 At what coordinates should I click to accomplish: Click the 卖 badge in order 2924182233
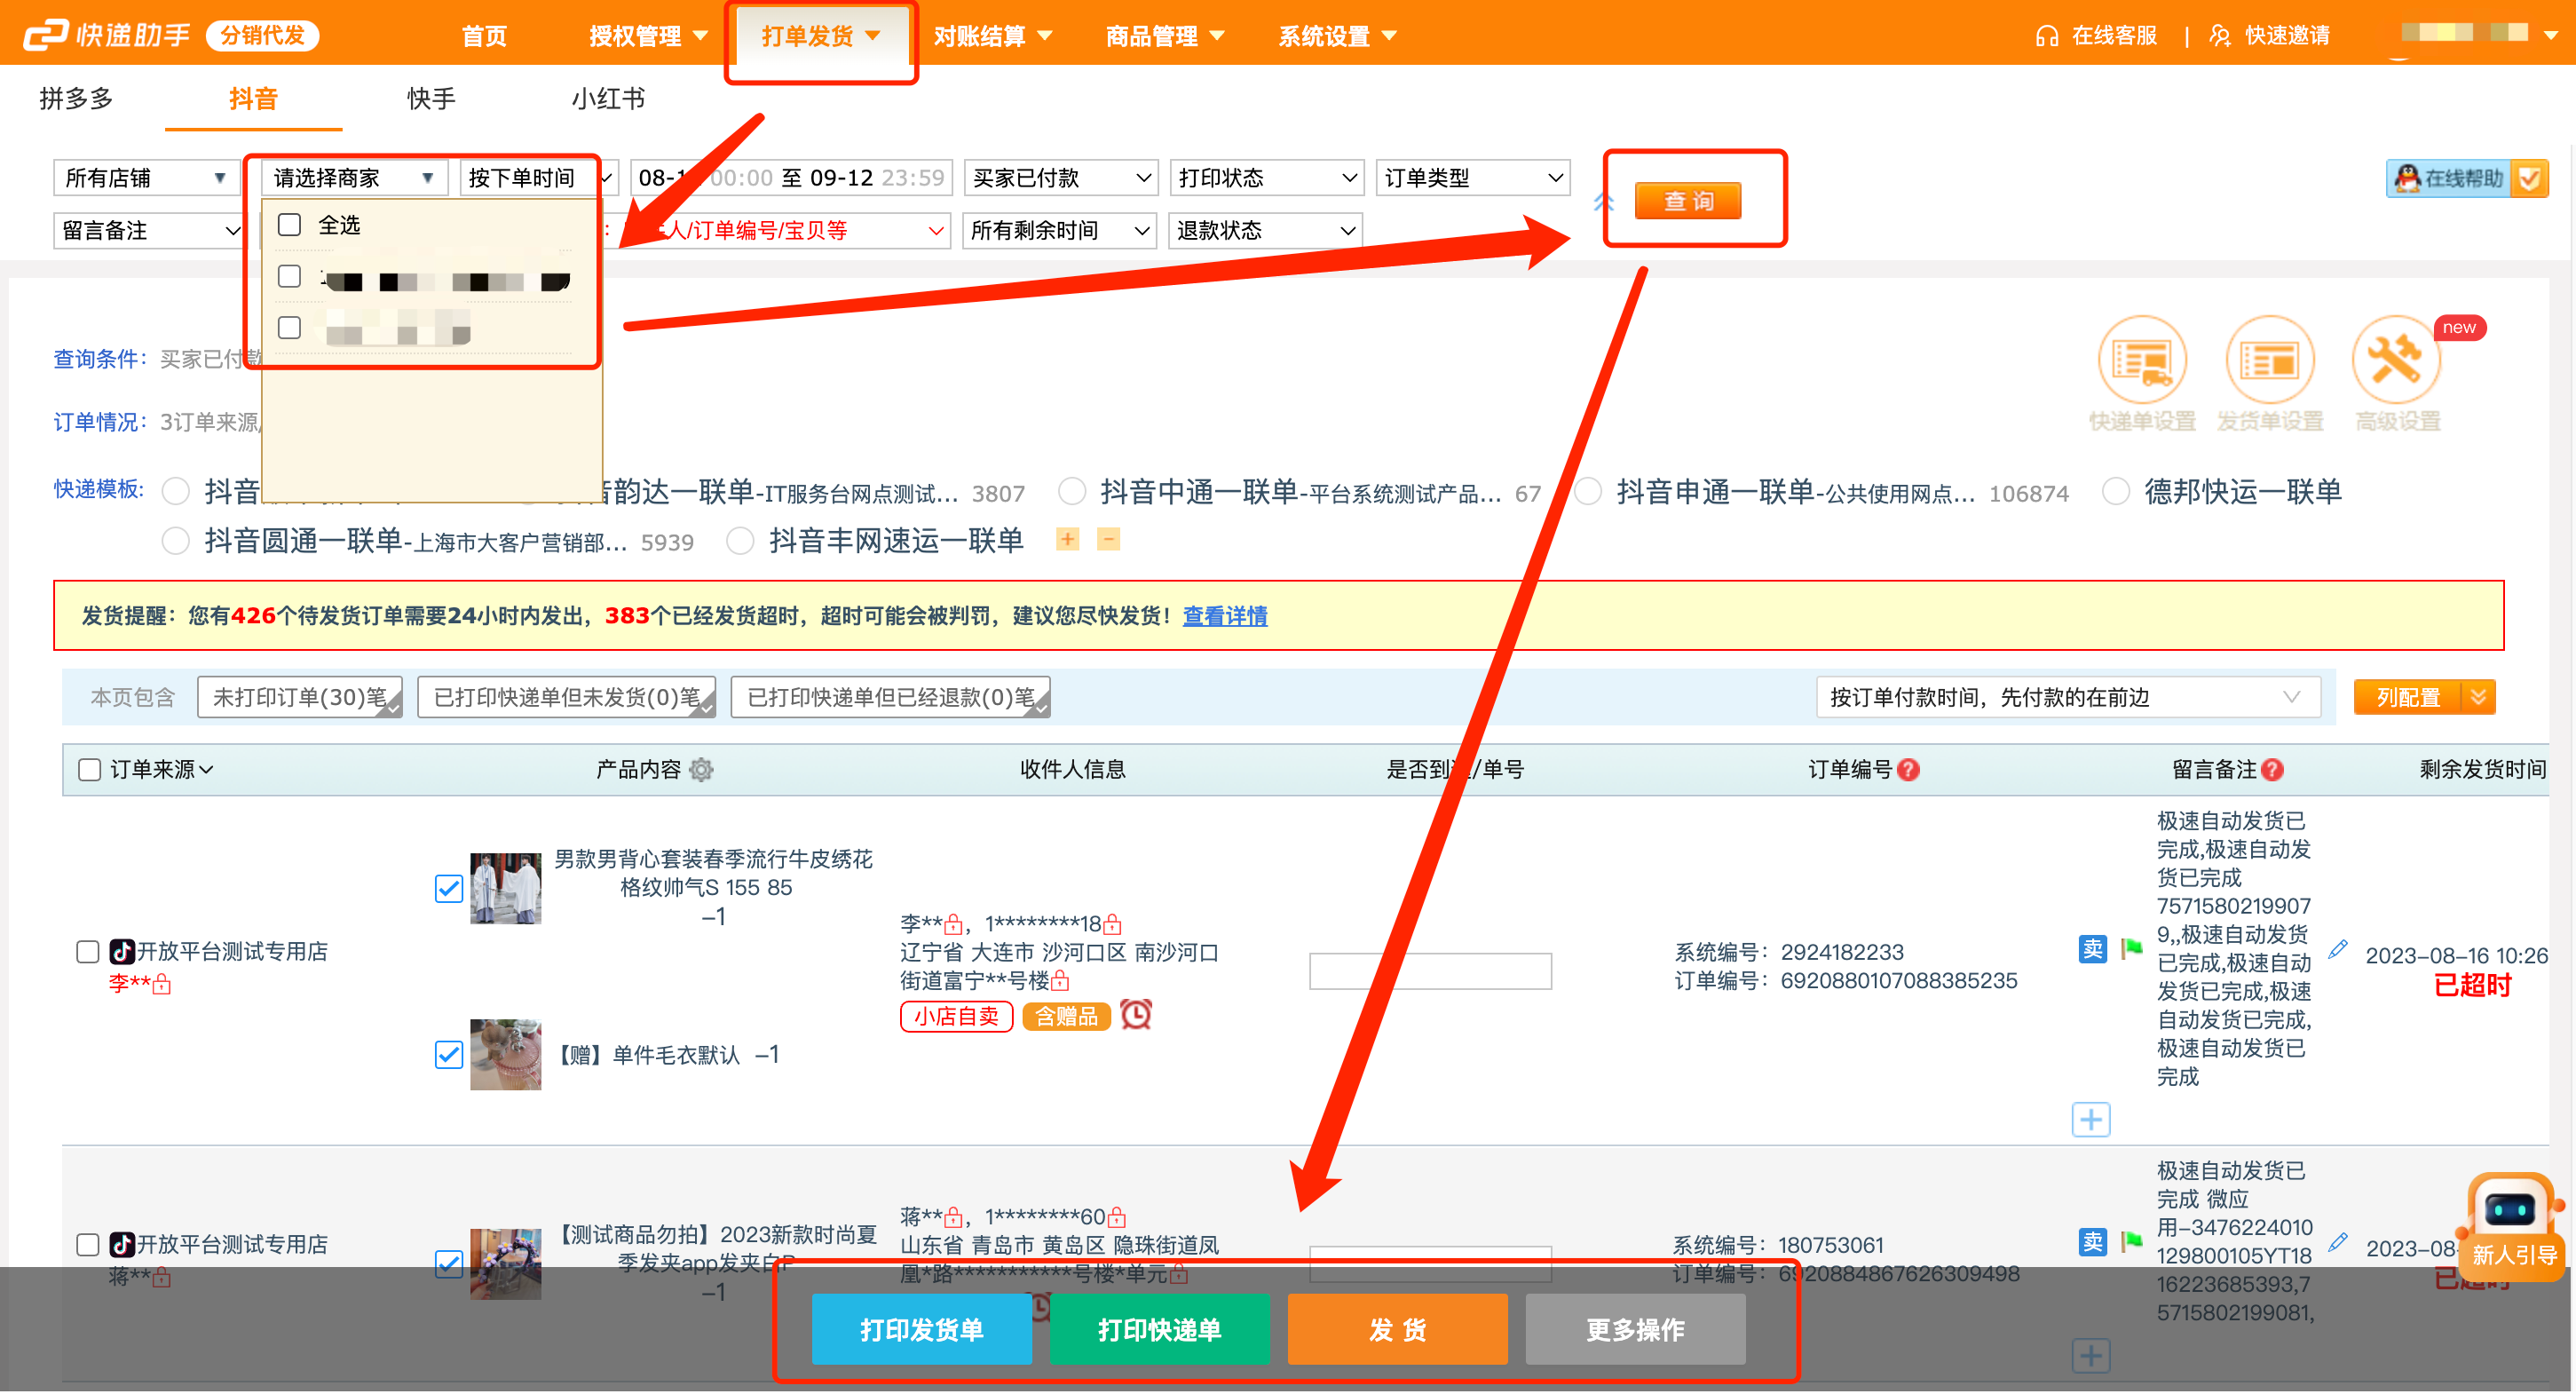pyautogui.click(x=2092, y=948)
